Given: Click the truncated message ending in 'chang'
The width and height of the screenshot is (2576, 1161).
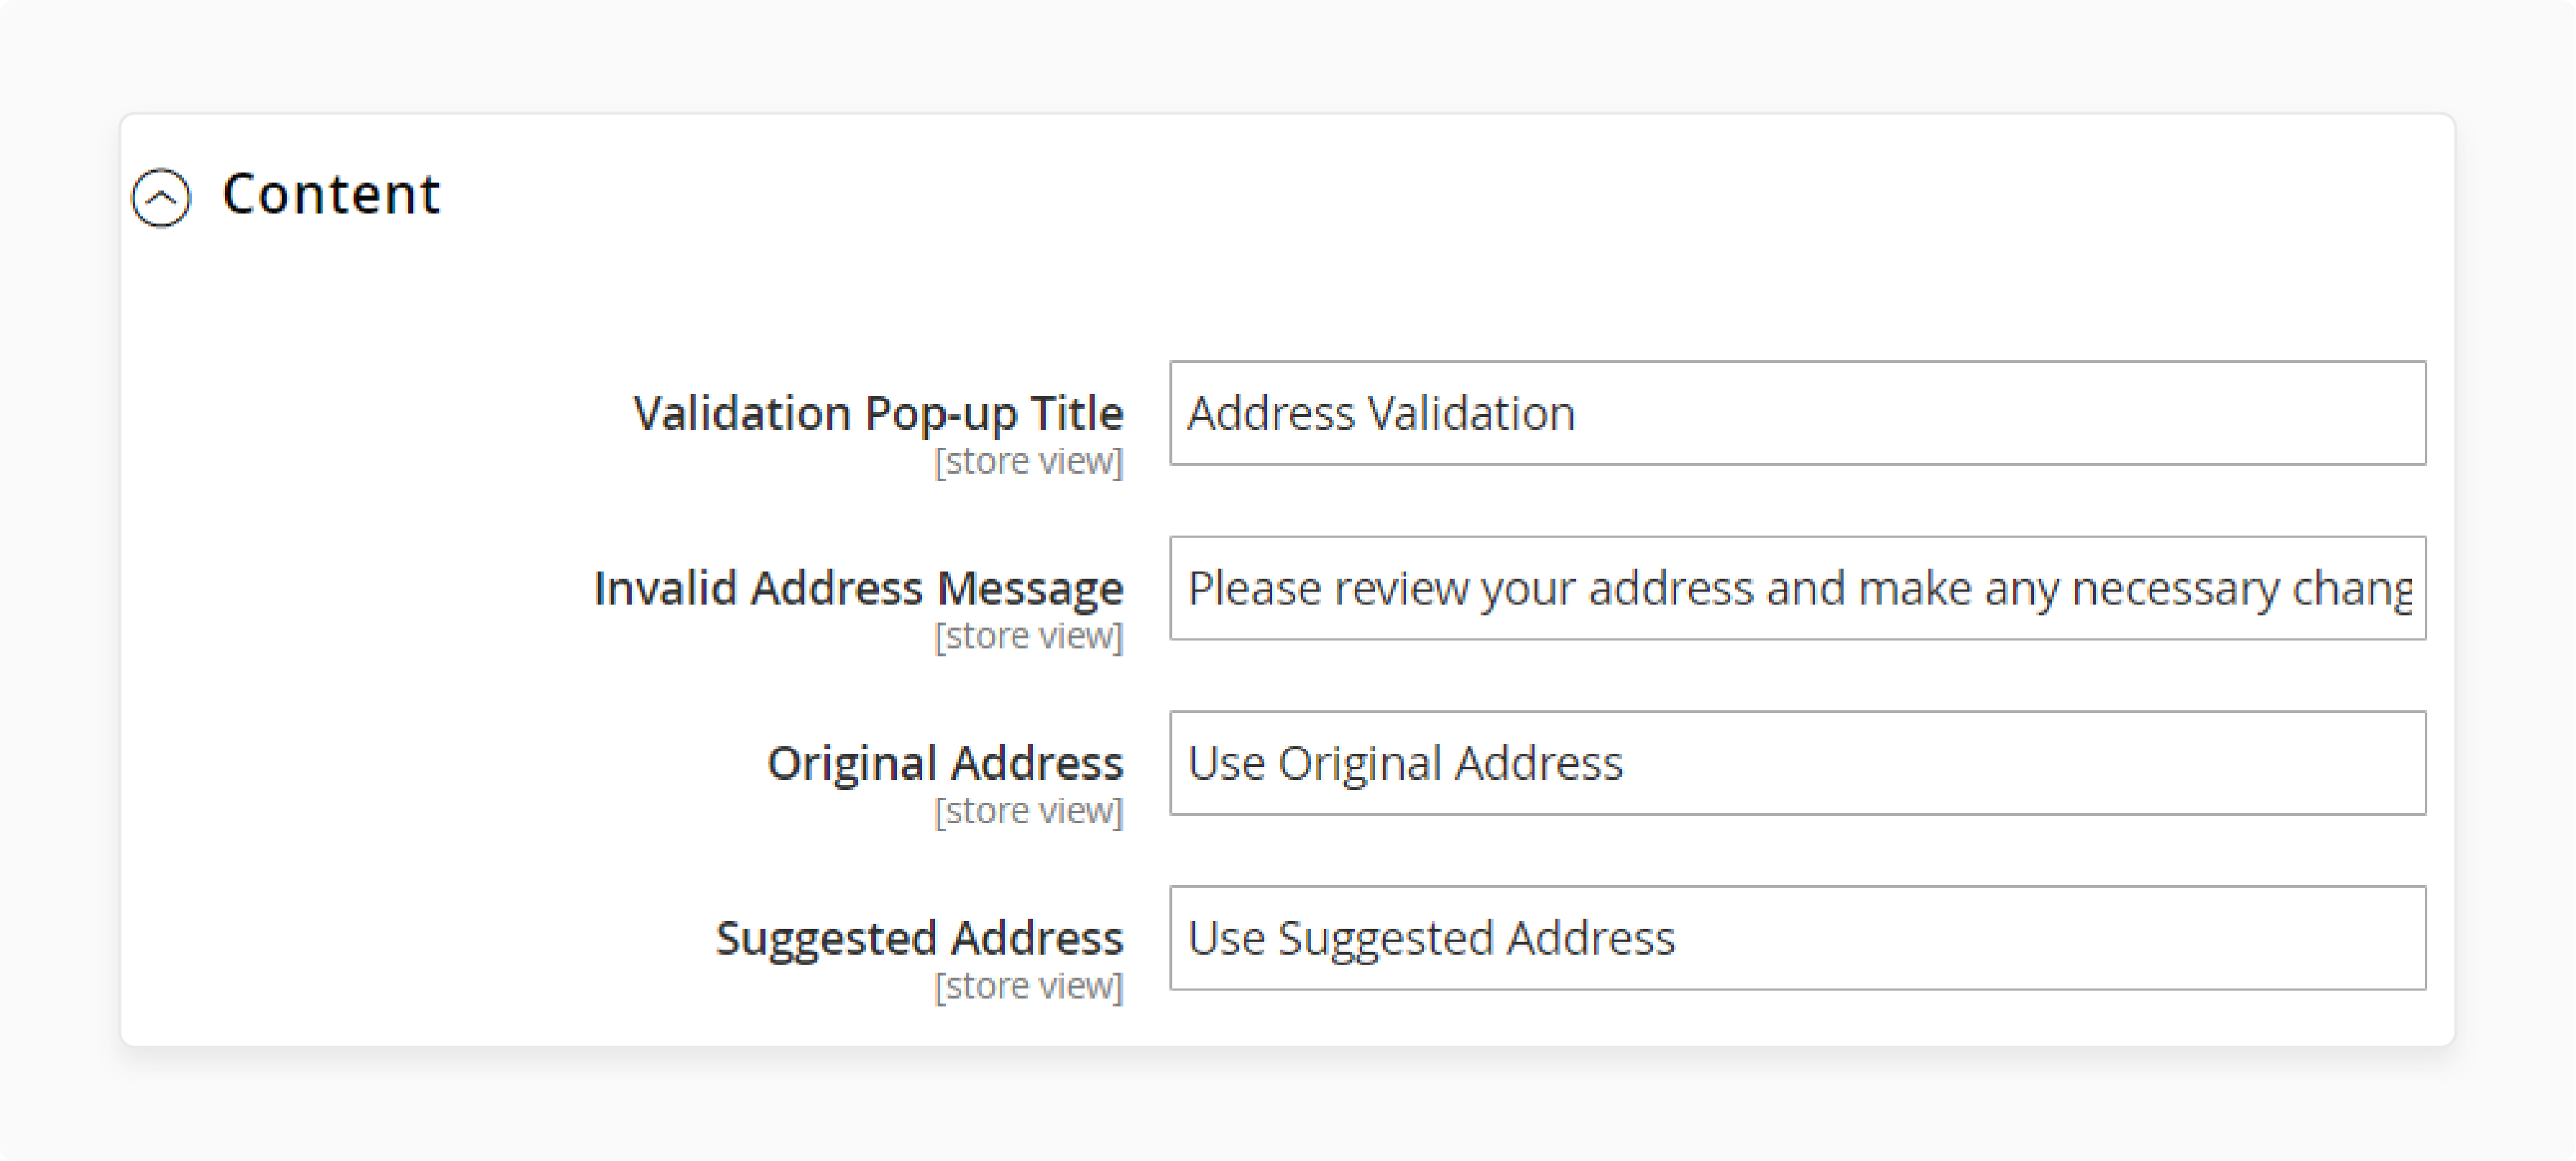Looking at the screenshot, I should (x=1798, y=588).
